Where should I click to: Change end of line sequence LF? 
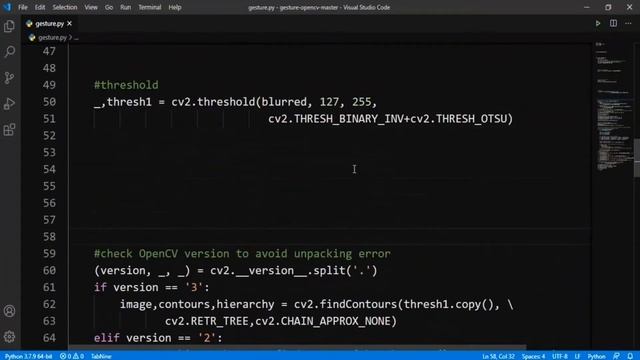point(577,356)
